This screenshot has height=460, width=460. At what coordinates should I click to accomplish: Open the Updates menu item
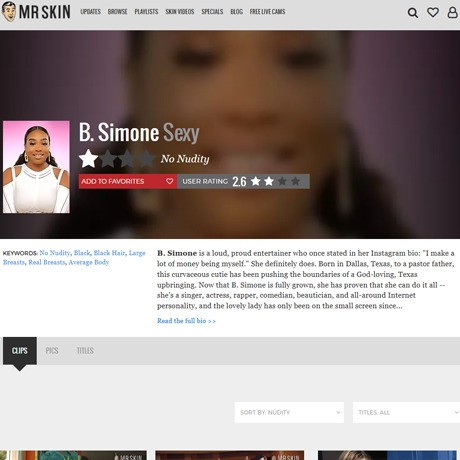coord(90,12)
